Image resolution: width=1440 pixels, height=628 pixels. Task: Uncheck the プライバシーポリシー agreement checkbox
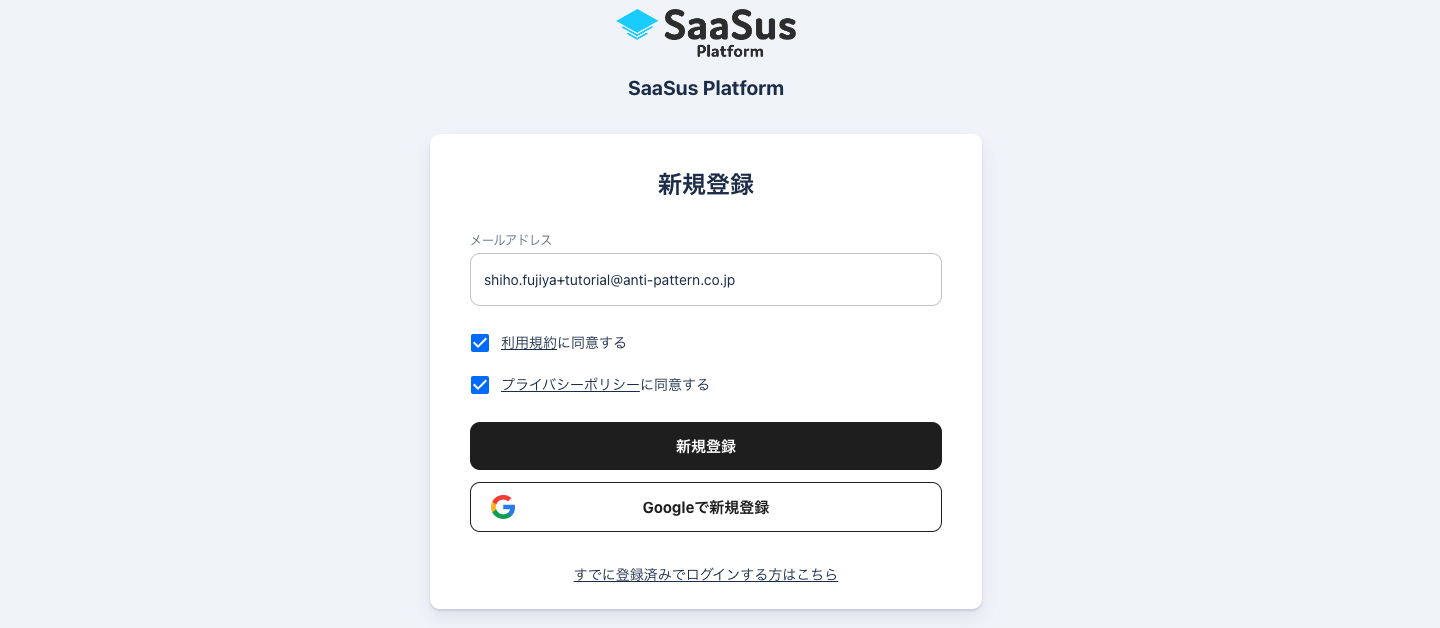(x=480, y=385)
